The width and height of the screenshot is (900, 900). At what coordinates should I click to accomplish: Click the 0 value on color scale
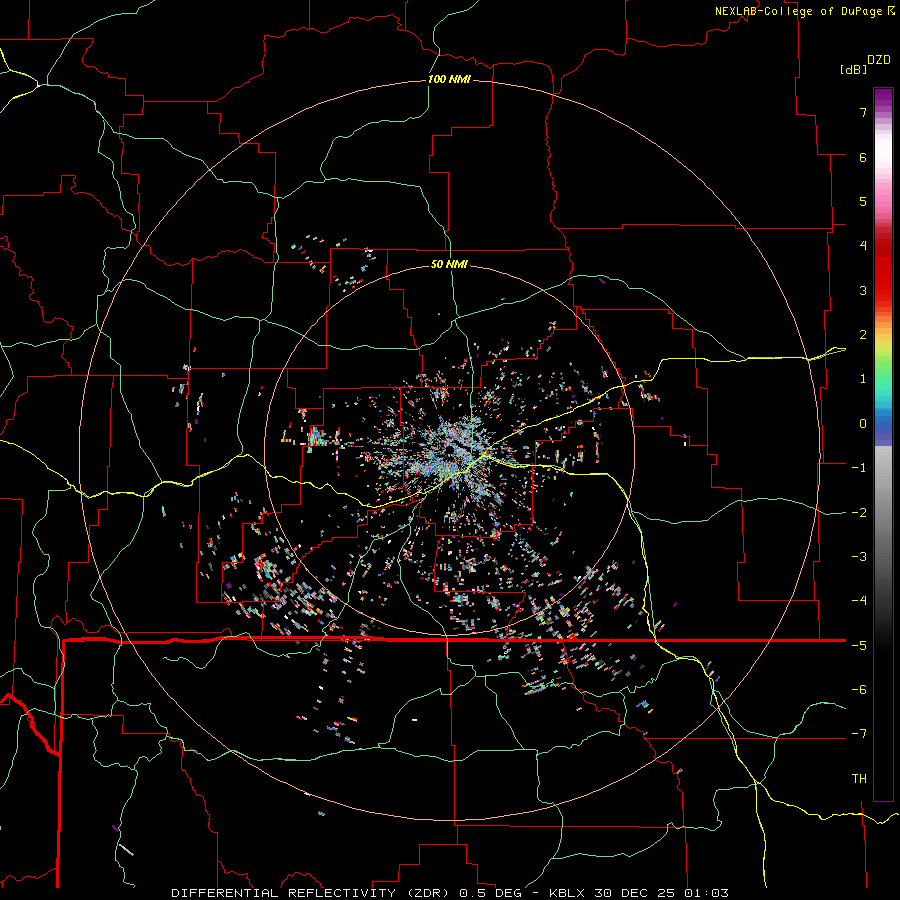863,424
